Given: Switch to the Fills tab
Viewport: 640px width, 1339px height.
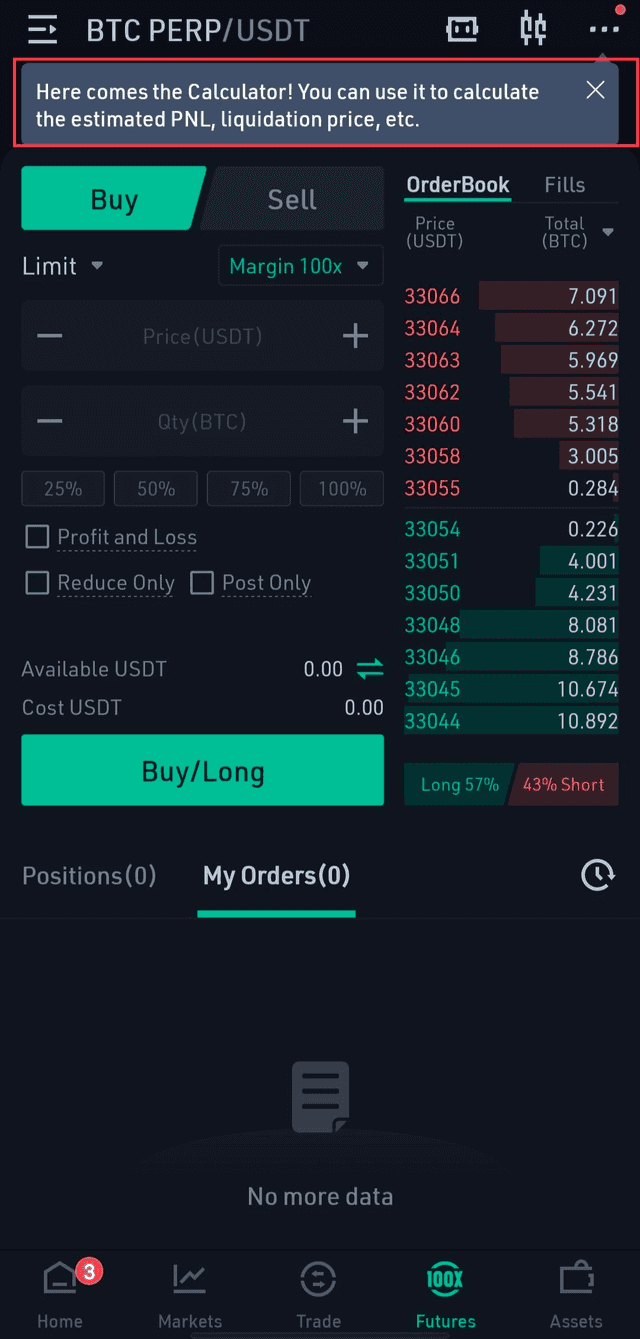Looking at the screenshot, I should pos(565,185).
